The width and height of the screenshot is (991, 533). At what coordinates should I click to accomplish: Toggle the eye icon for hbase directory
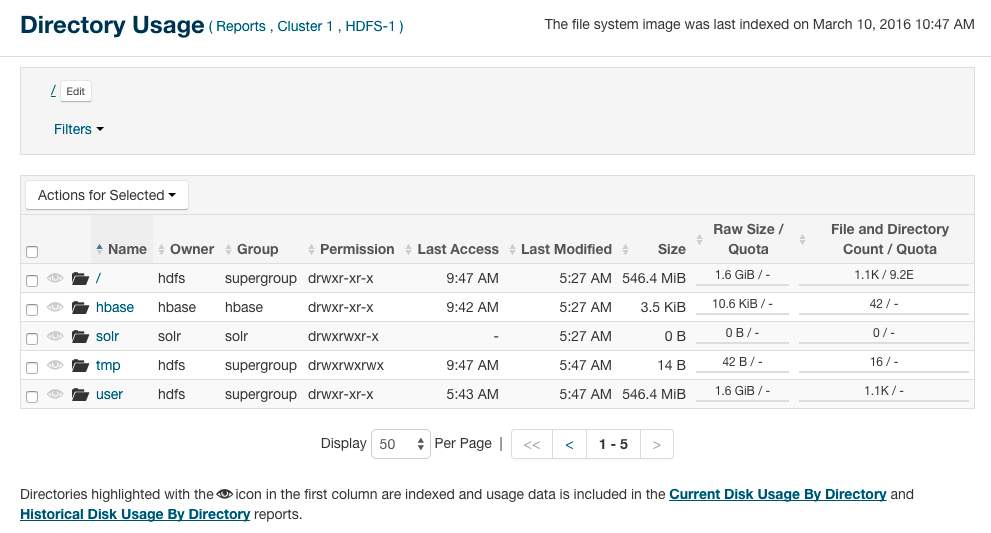pos(55,307)
